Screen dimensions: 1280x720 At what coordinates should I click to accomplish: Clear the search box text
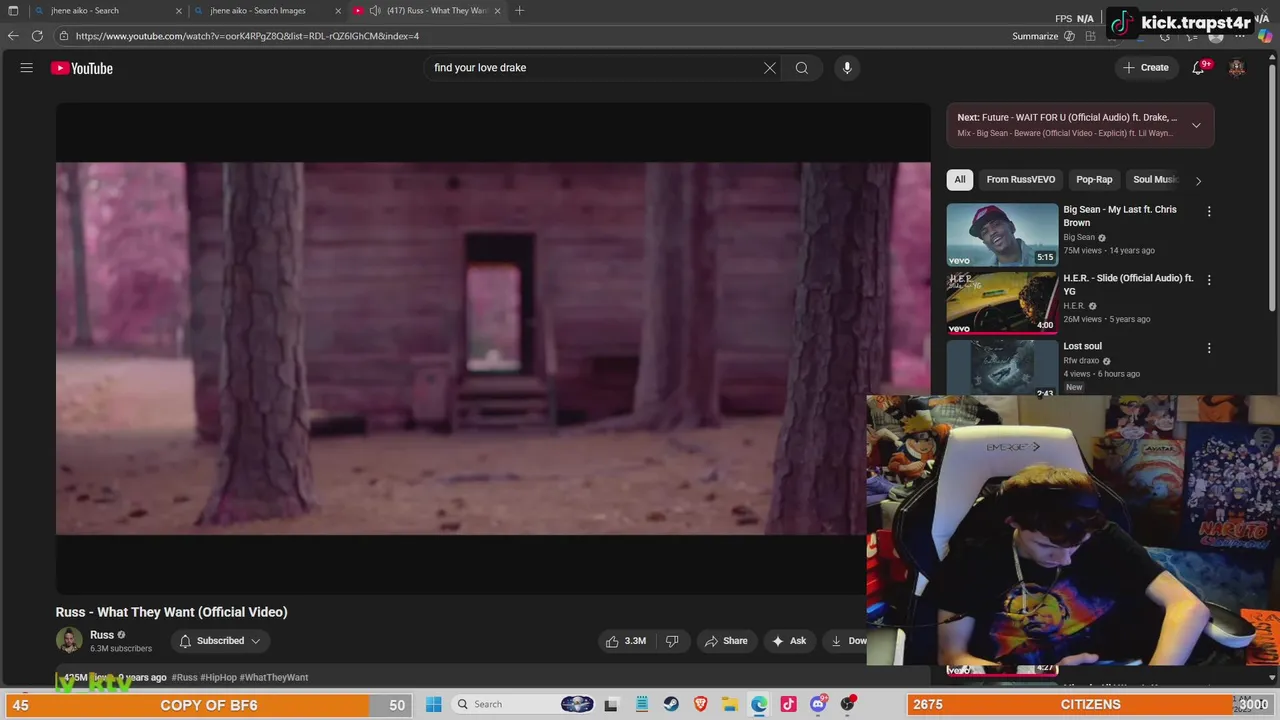coord(770,68)
